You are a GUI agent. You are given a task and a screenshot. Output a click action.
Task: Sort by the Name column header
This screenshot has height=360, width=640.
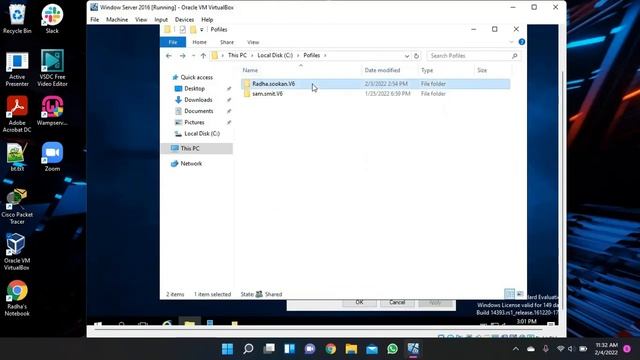(301, 70)
